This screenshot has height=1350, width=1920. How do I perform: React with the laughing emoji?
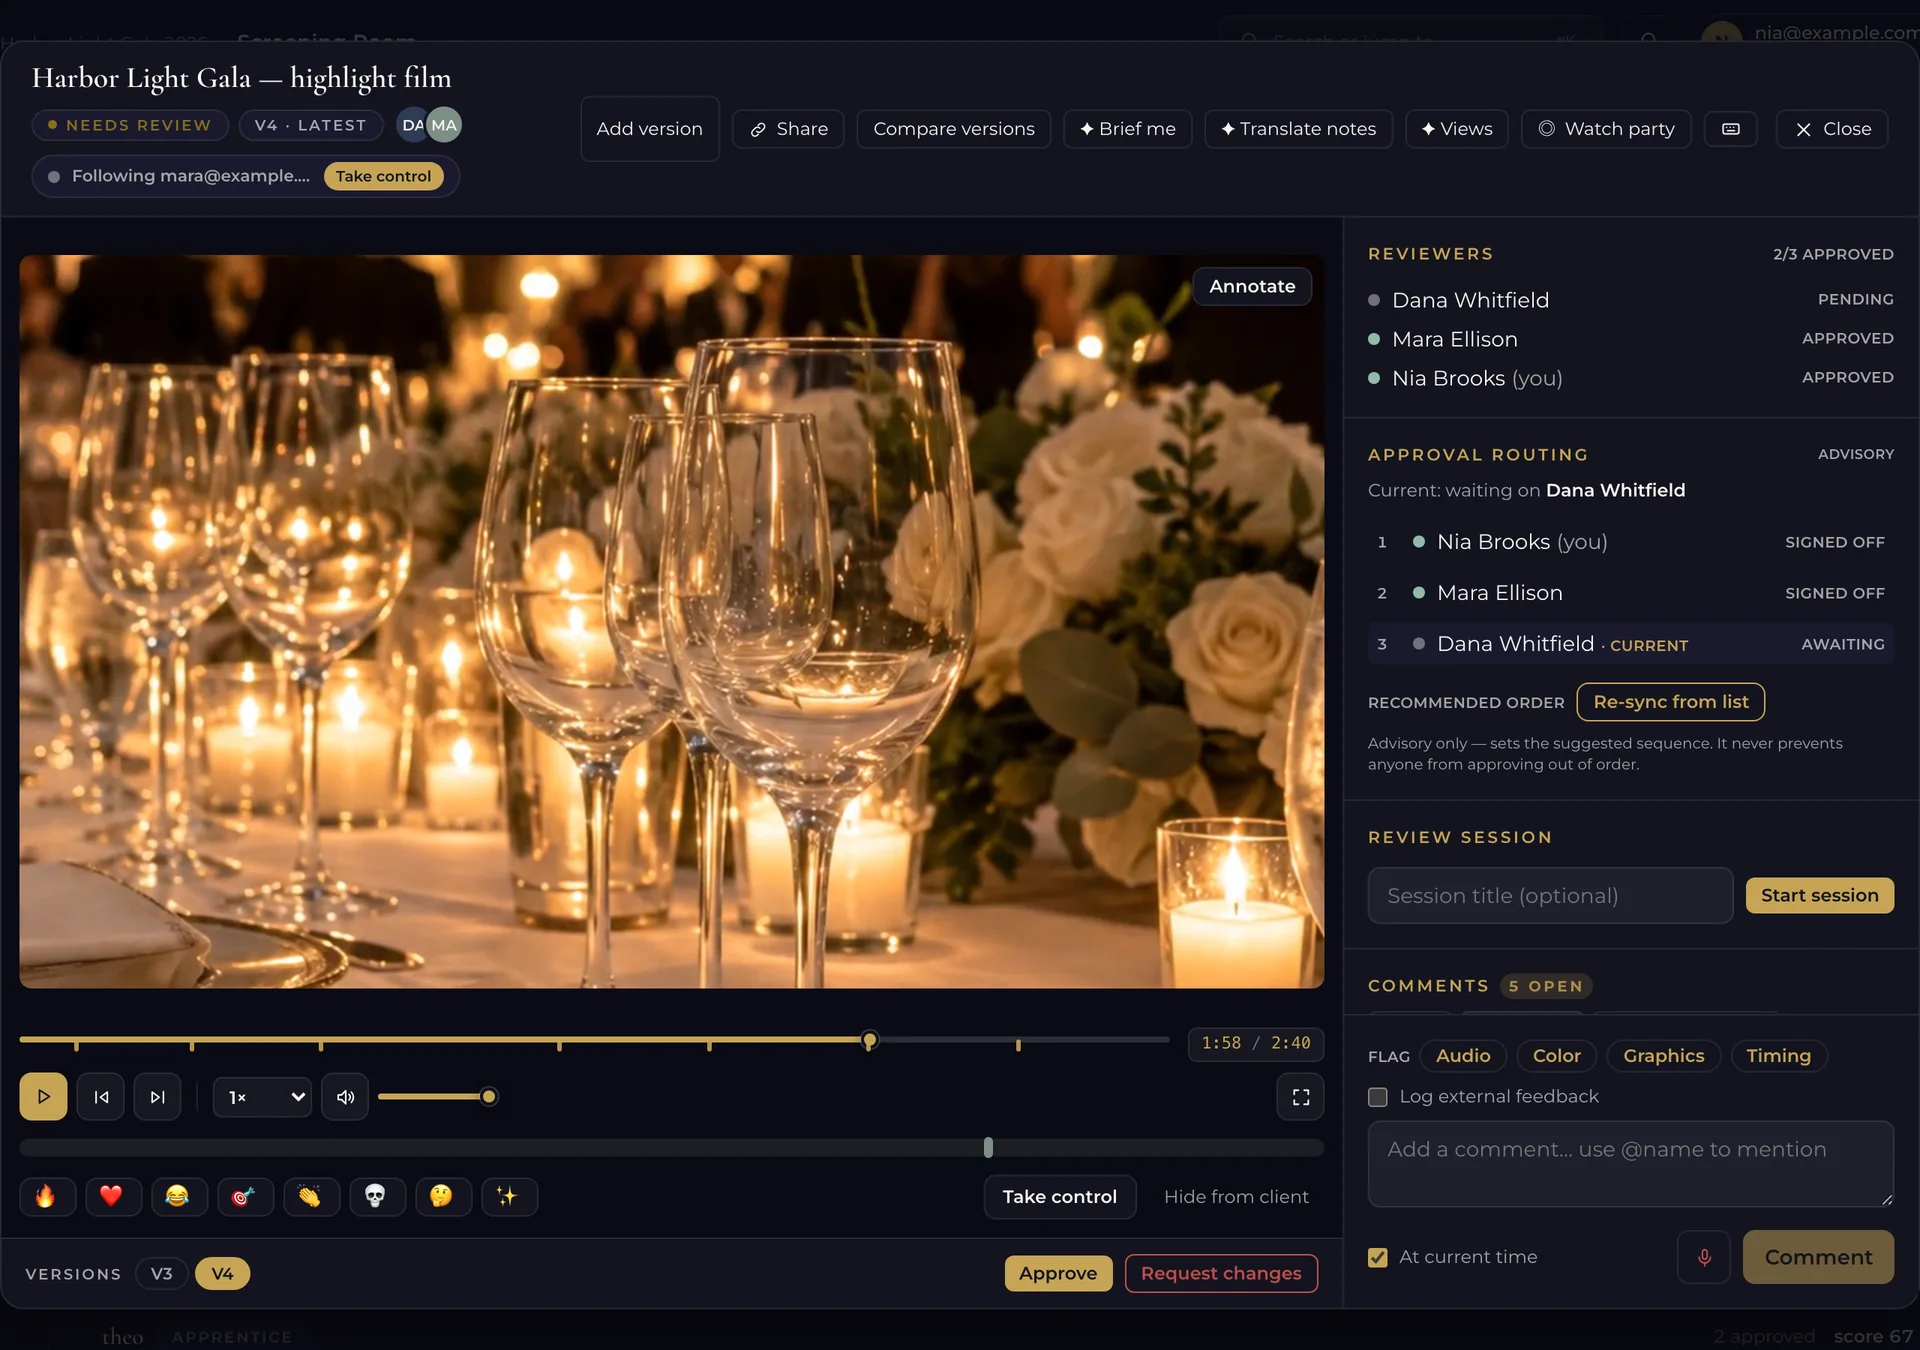178,1196
